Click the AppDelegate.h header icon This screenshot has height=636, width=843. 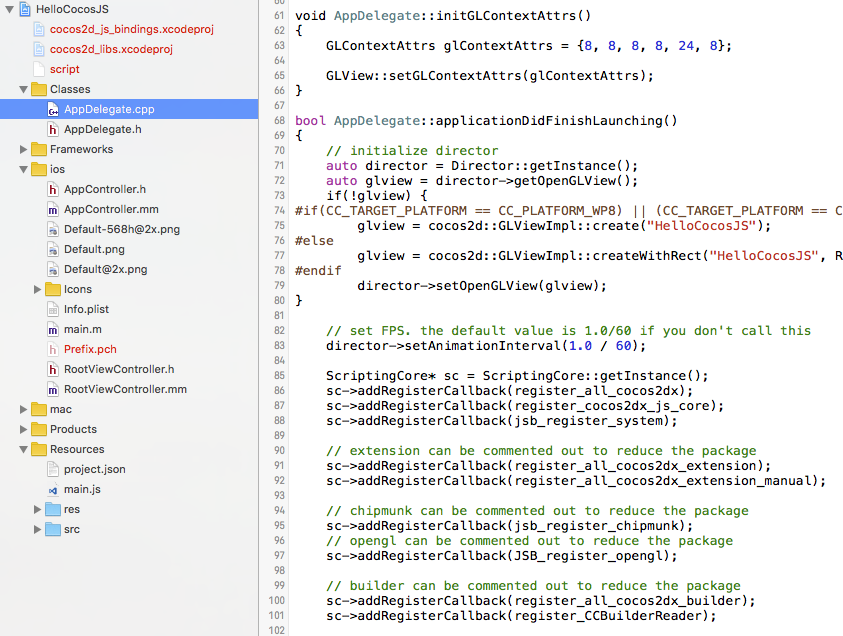click(x=53, y=129)
